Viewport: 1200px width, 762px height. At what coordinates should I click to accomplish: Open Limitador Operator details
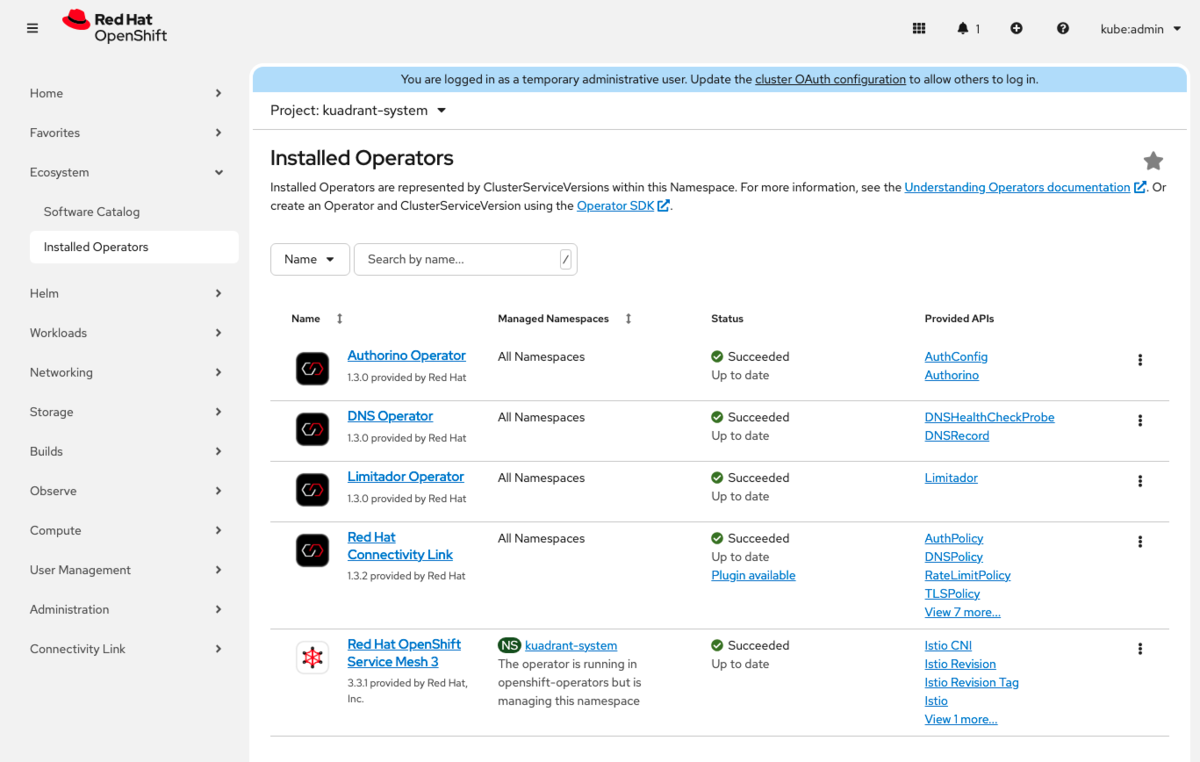click(405, 477)
